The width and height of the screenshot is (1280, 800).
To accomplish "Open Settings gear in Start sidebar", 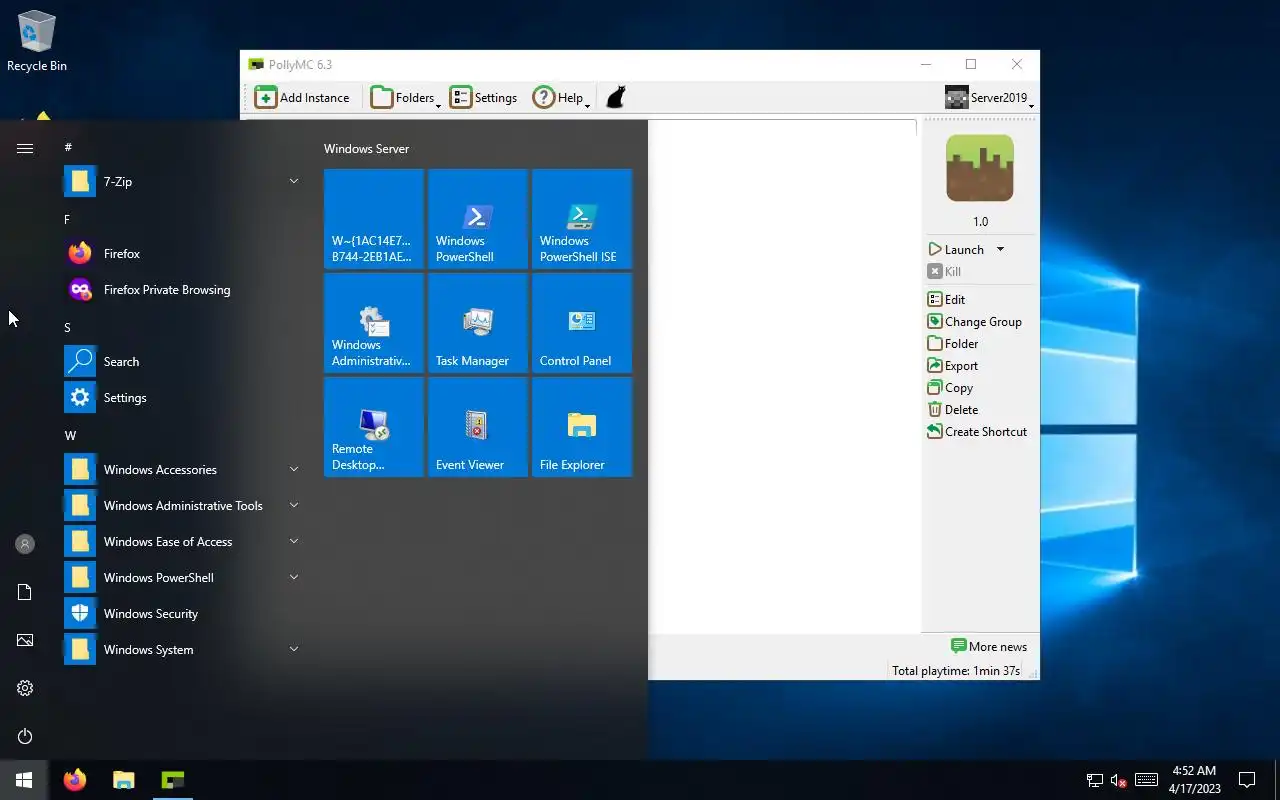I will click(25, 688).
